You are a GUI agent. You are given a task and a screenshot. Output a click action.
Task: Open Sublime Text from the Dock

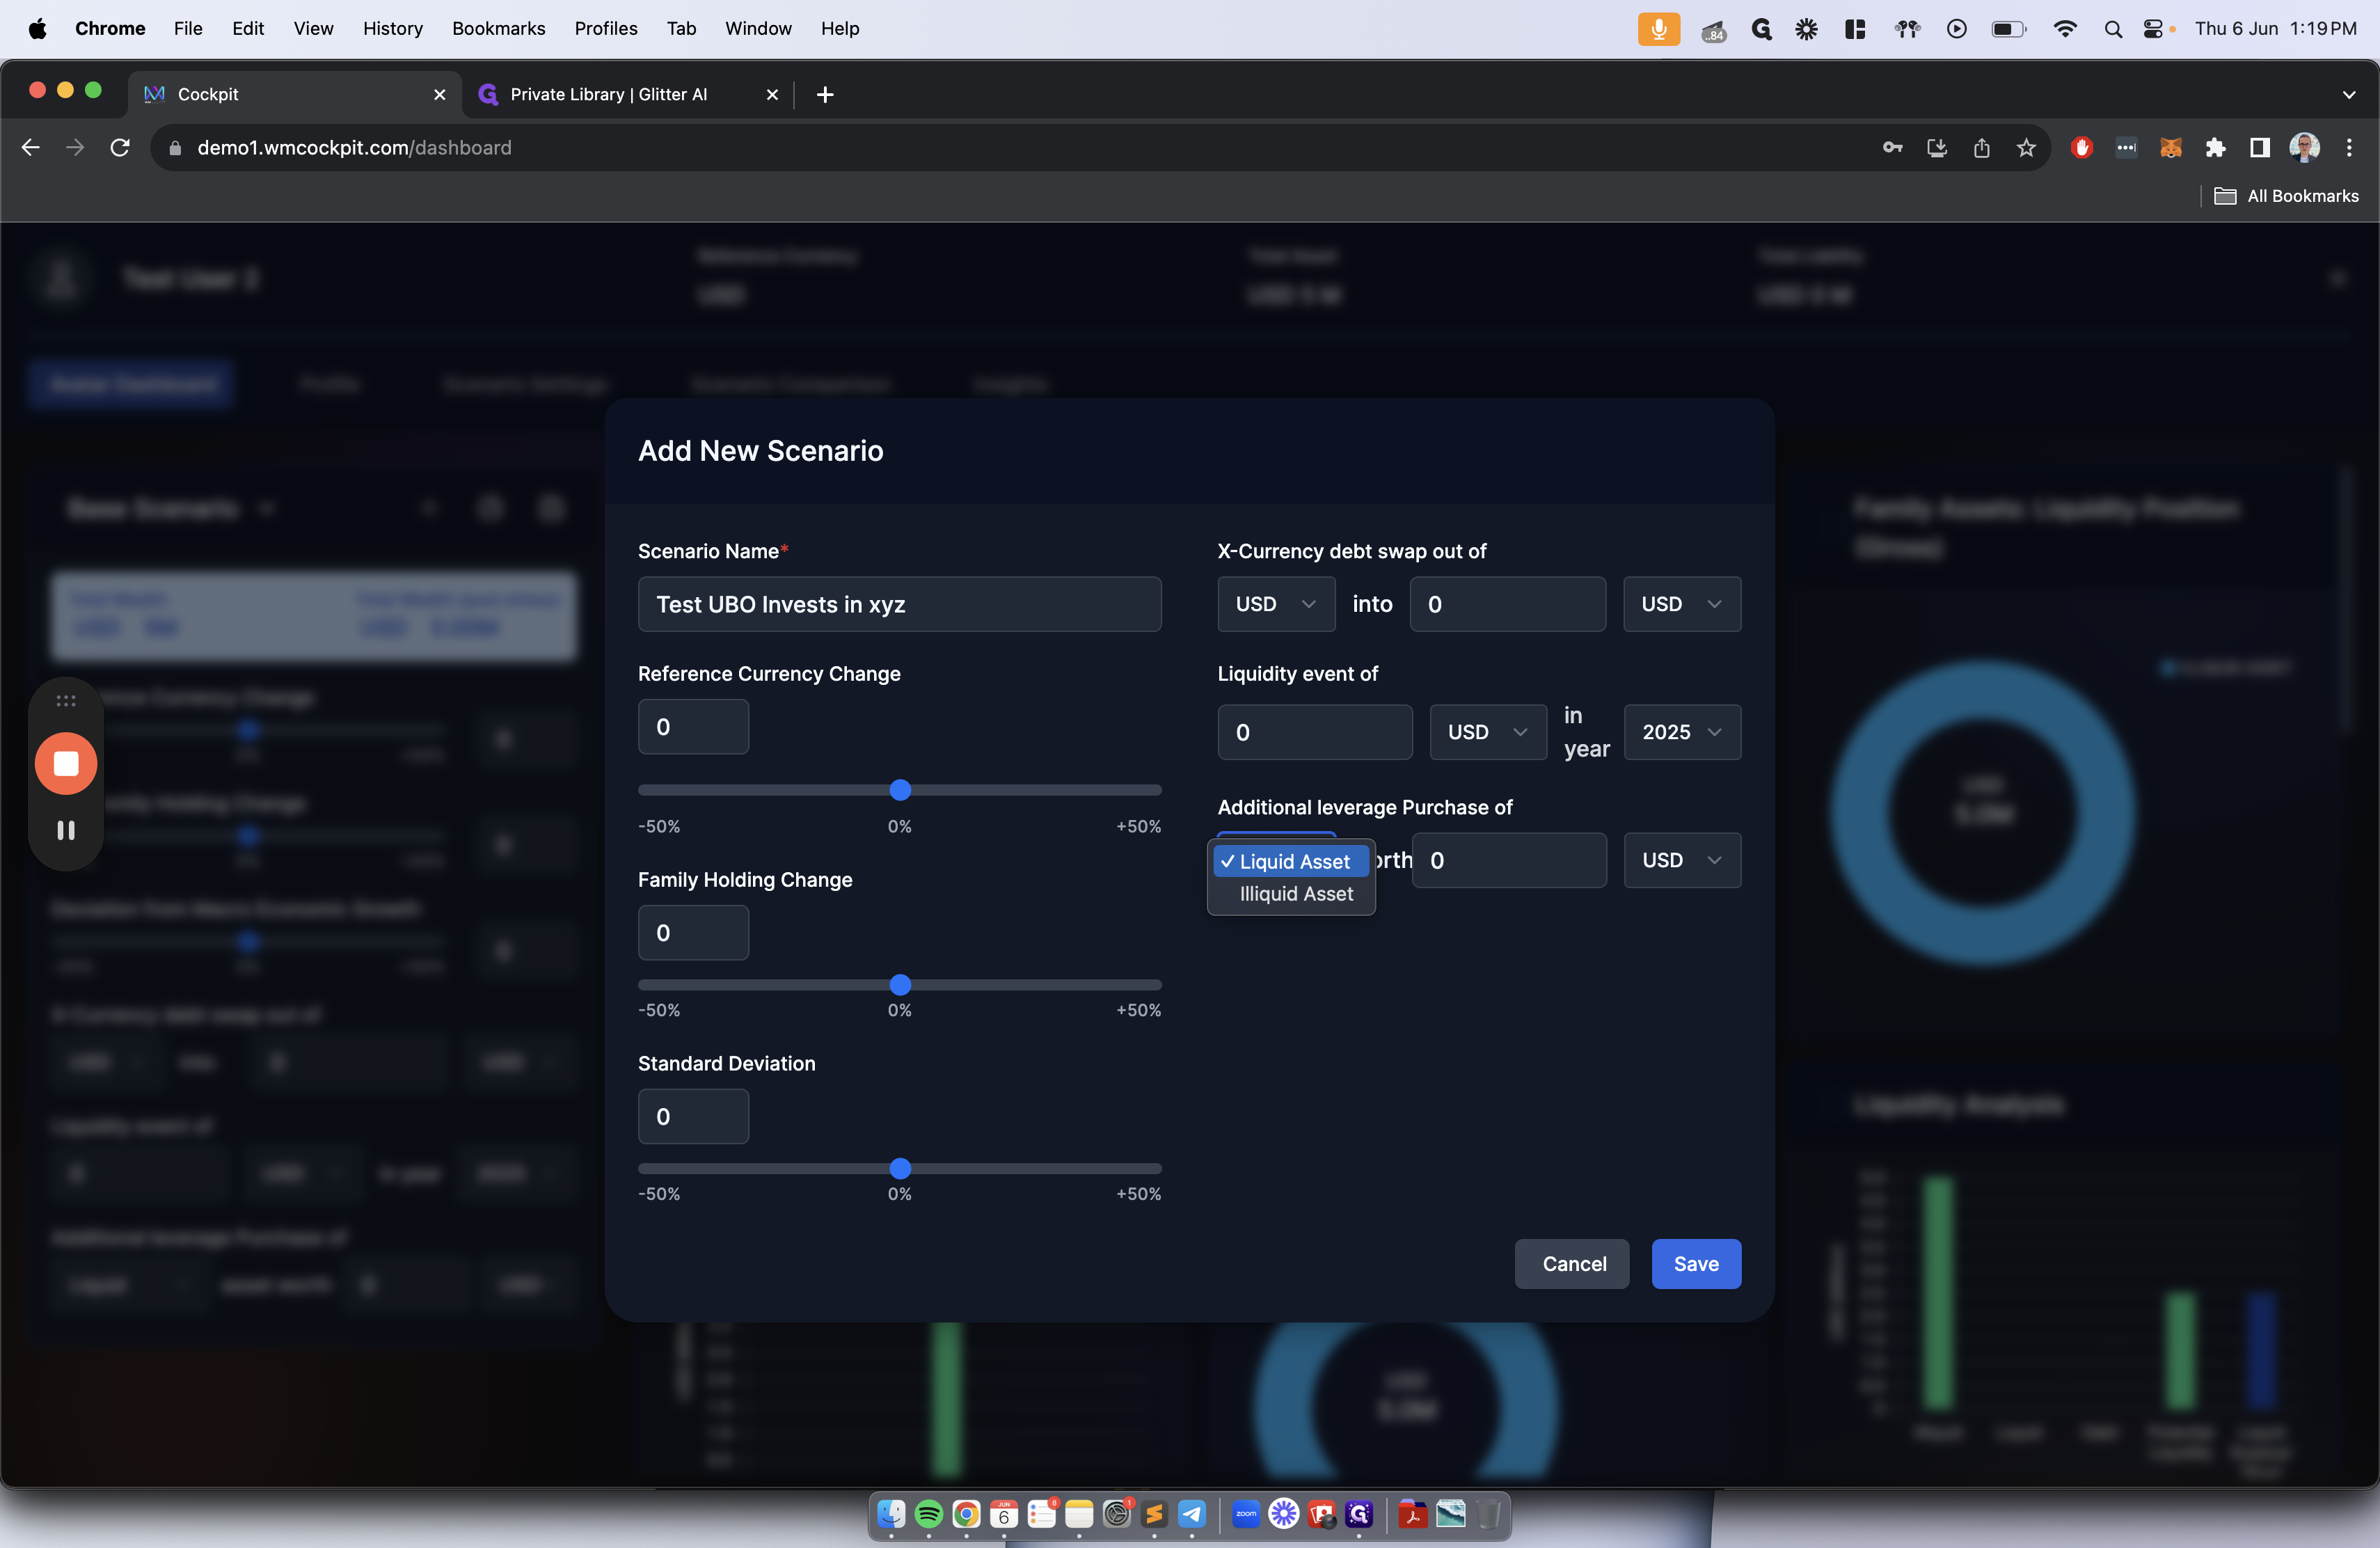point(1154,1514)
